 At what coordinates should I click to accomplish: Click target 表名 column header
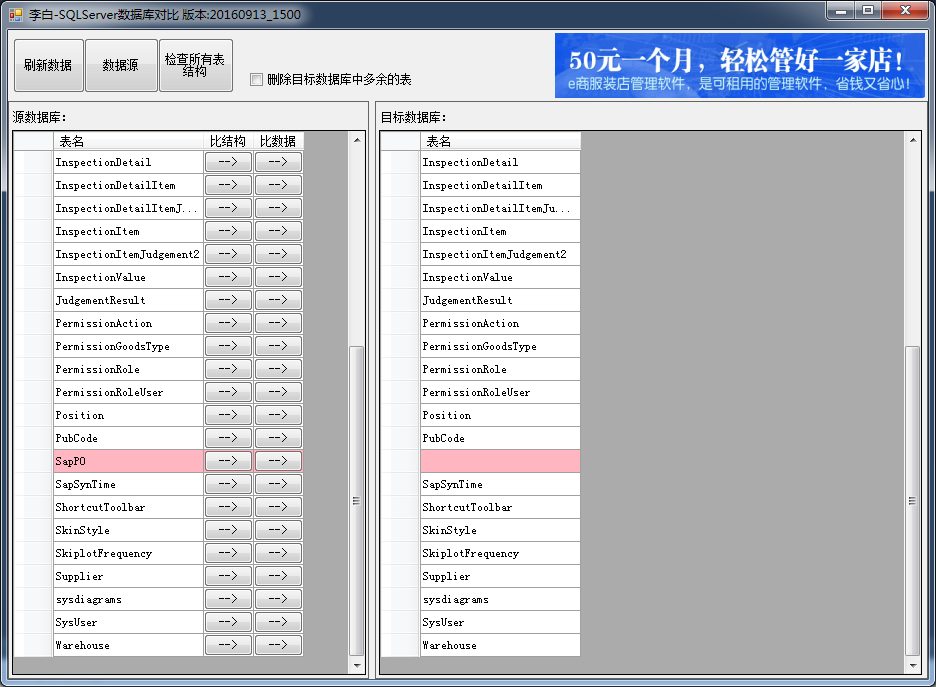pos(500,141)
